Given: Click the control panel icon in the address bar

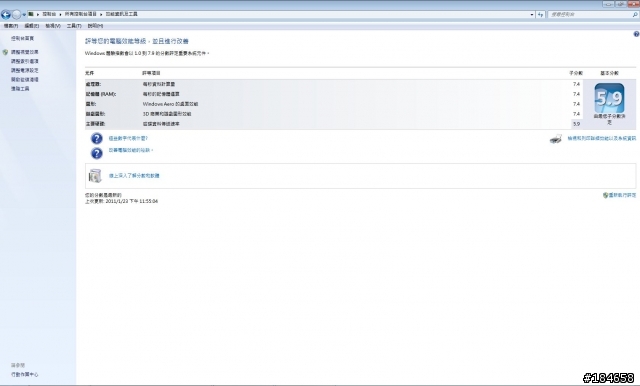Looking at the screenshot, I should pyautogui.click(x=31, y=14).
